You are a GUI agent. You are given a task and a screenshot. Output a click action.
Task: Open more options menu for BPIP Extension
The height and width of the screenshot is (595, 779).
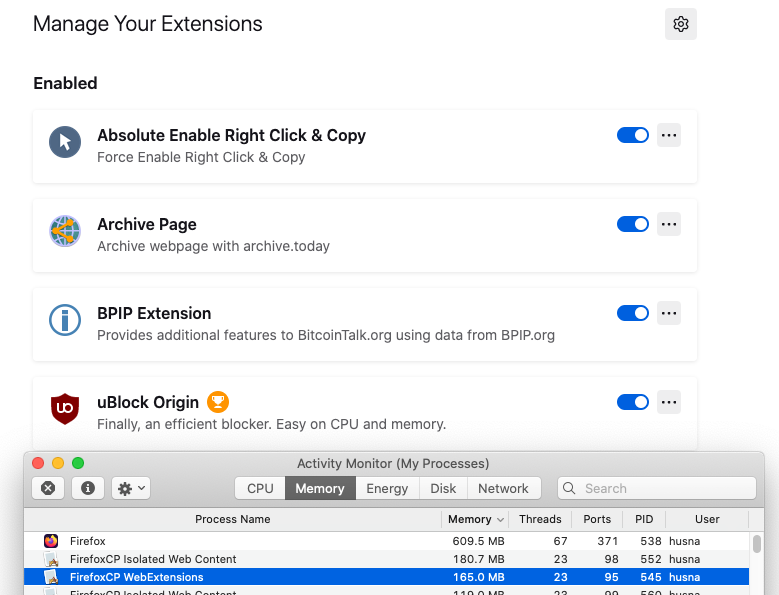669,313
